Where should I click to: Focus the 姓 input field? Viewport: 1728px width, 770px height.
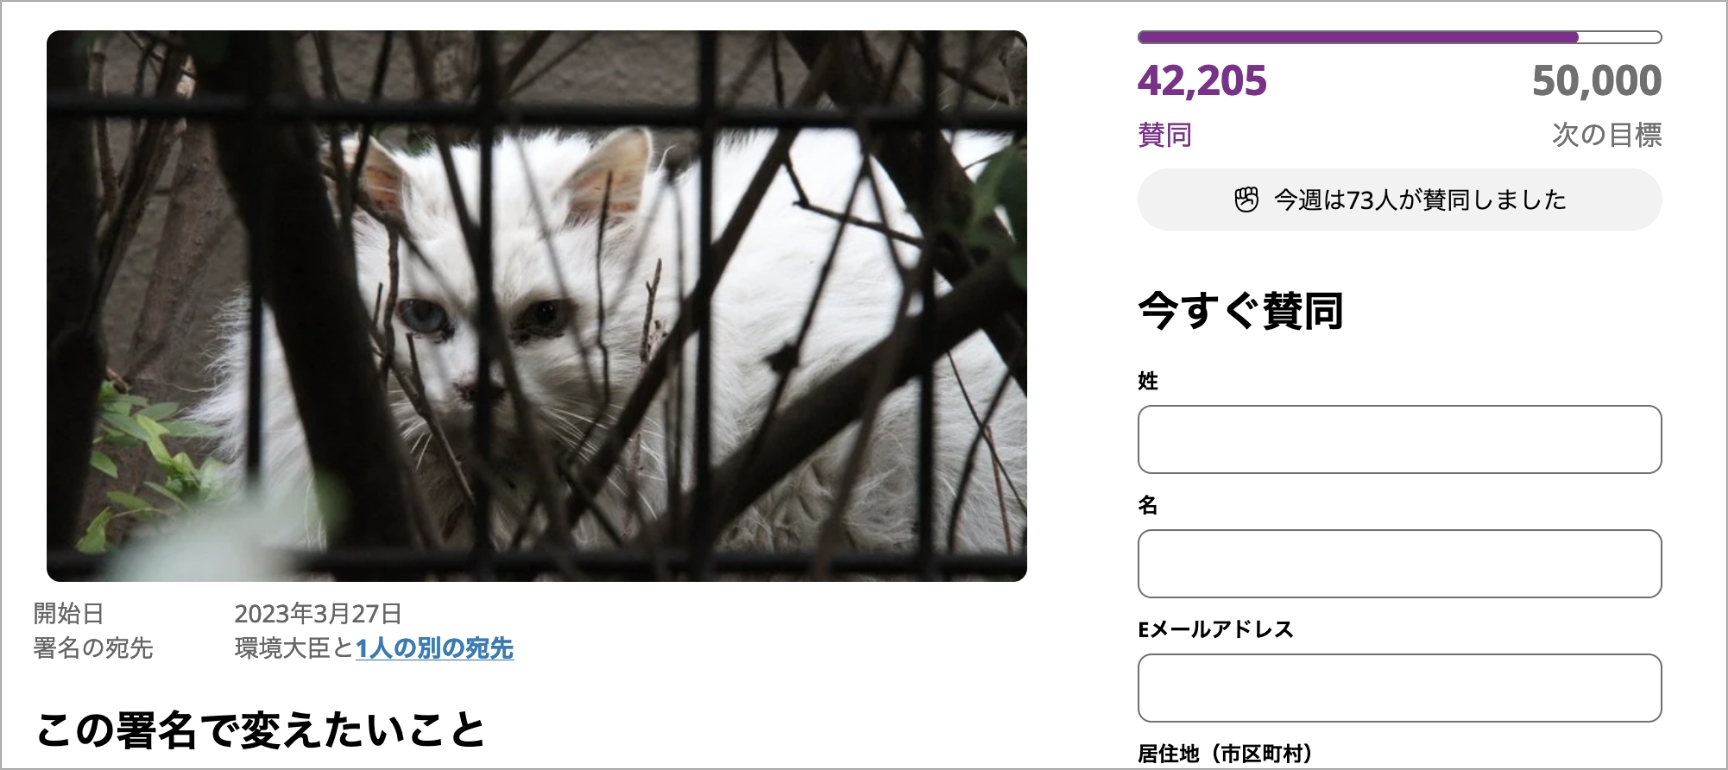[1399, 439]
